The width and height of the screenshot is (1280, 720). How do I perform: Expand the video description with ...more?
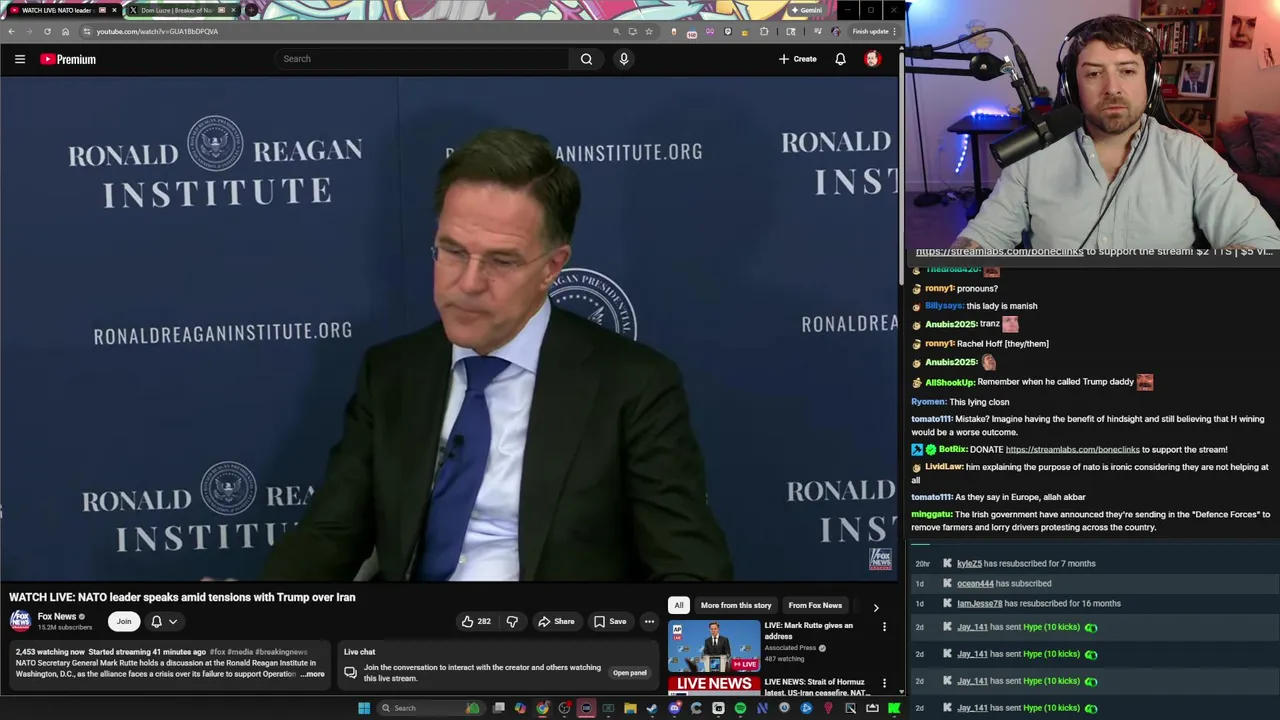coord(313,674)
